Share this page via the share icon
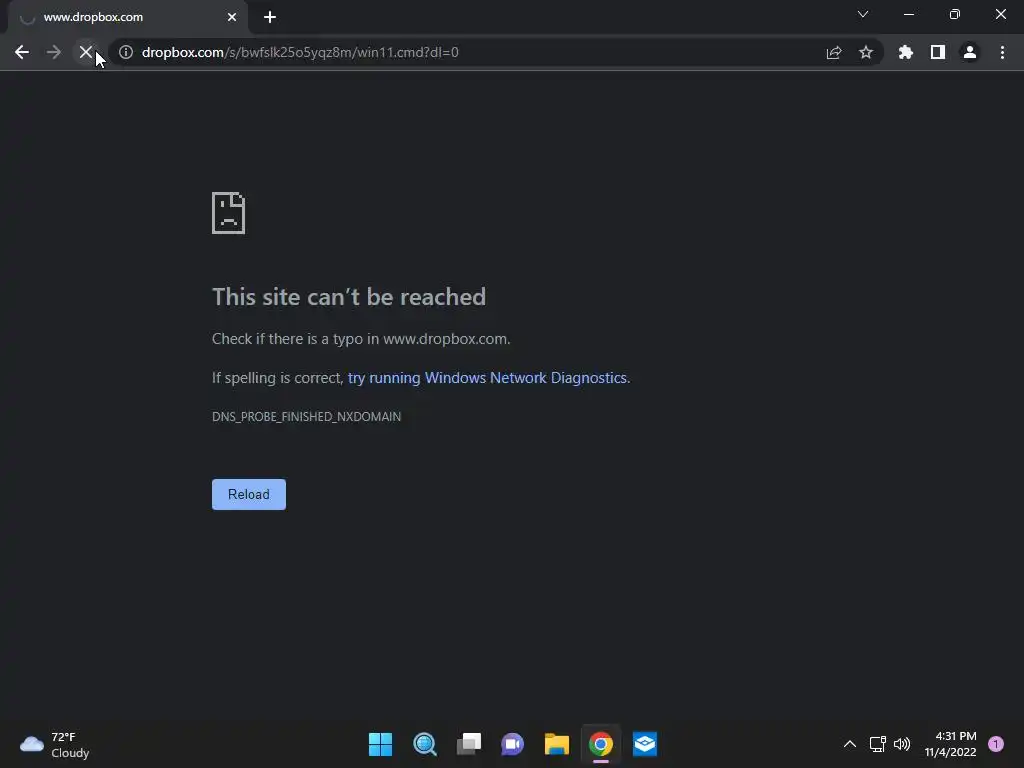Image resolution: width=1024 pixels, height=768 pixels. point(834,52)
